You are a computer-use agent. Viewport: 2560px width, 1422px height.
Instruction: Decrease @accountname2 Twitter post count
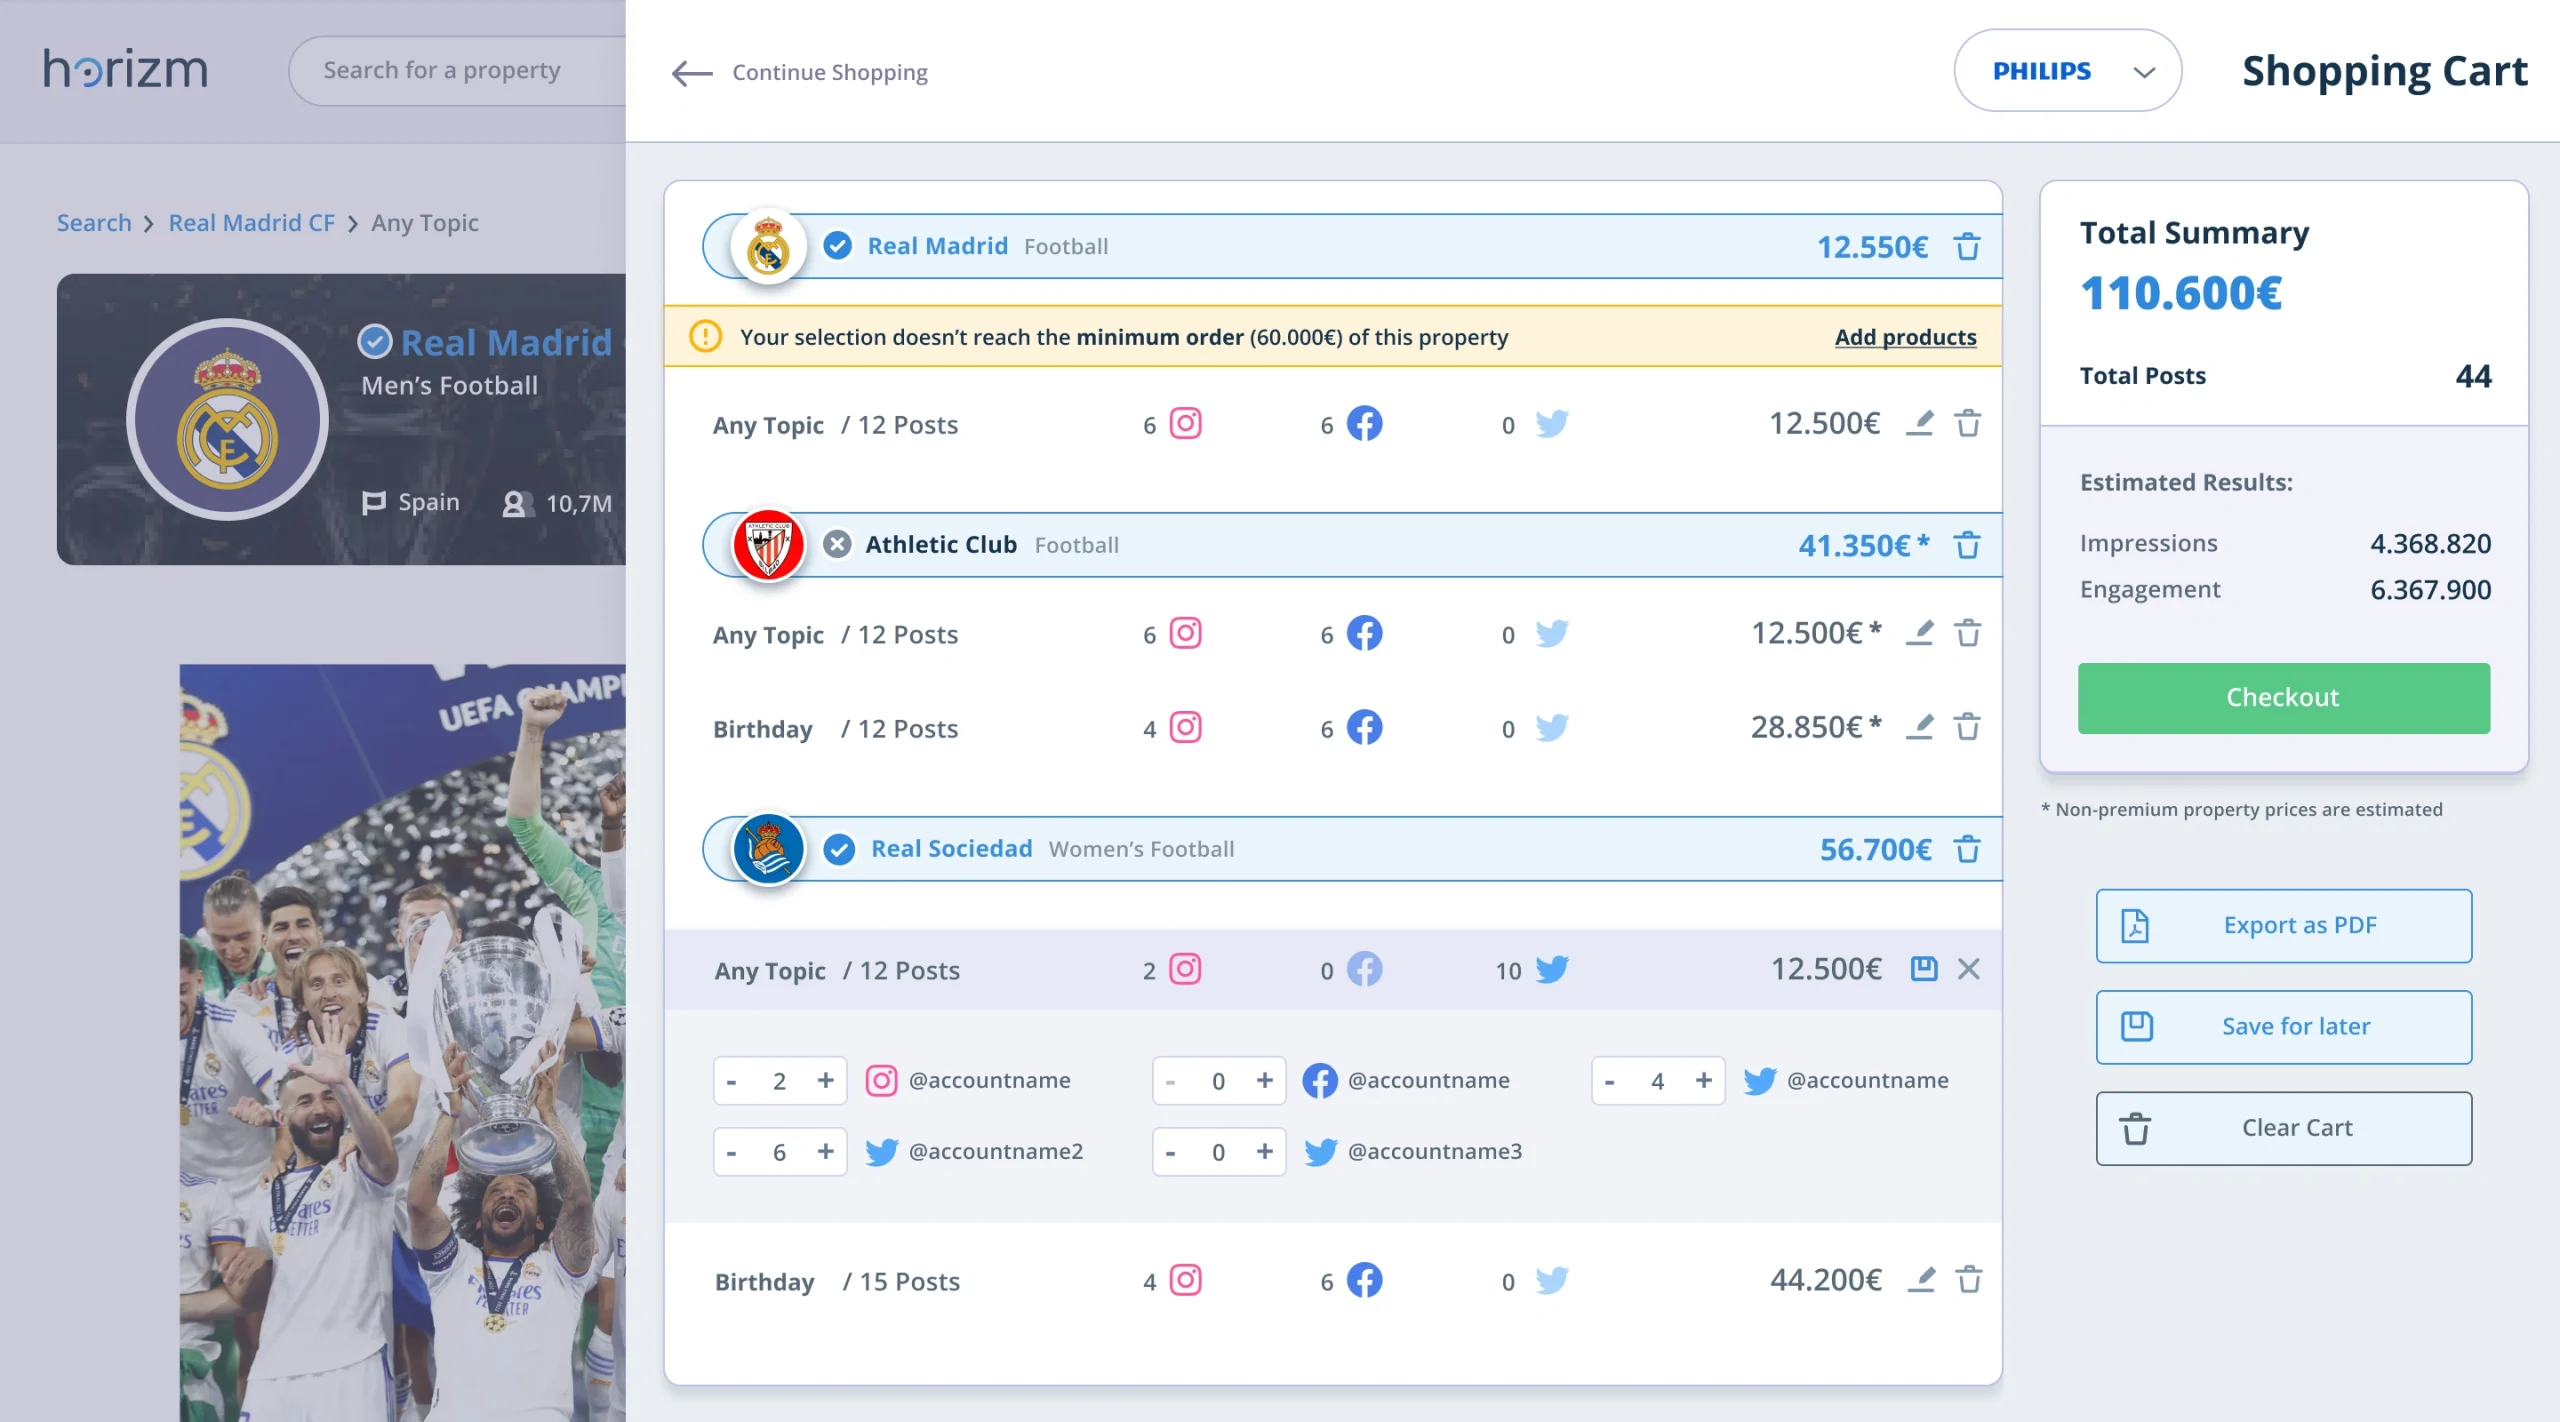click(732, 1152)
